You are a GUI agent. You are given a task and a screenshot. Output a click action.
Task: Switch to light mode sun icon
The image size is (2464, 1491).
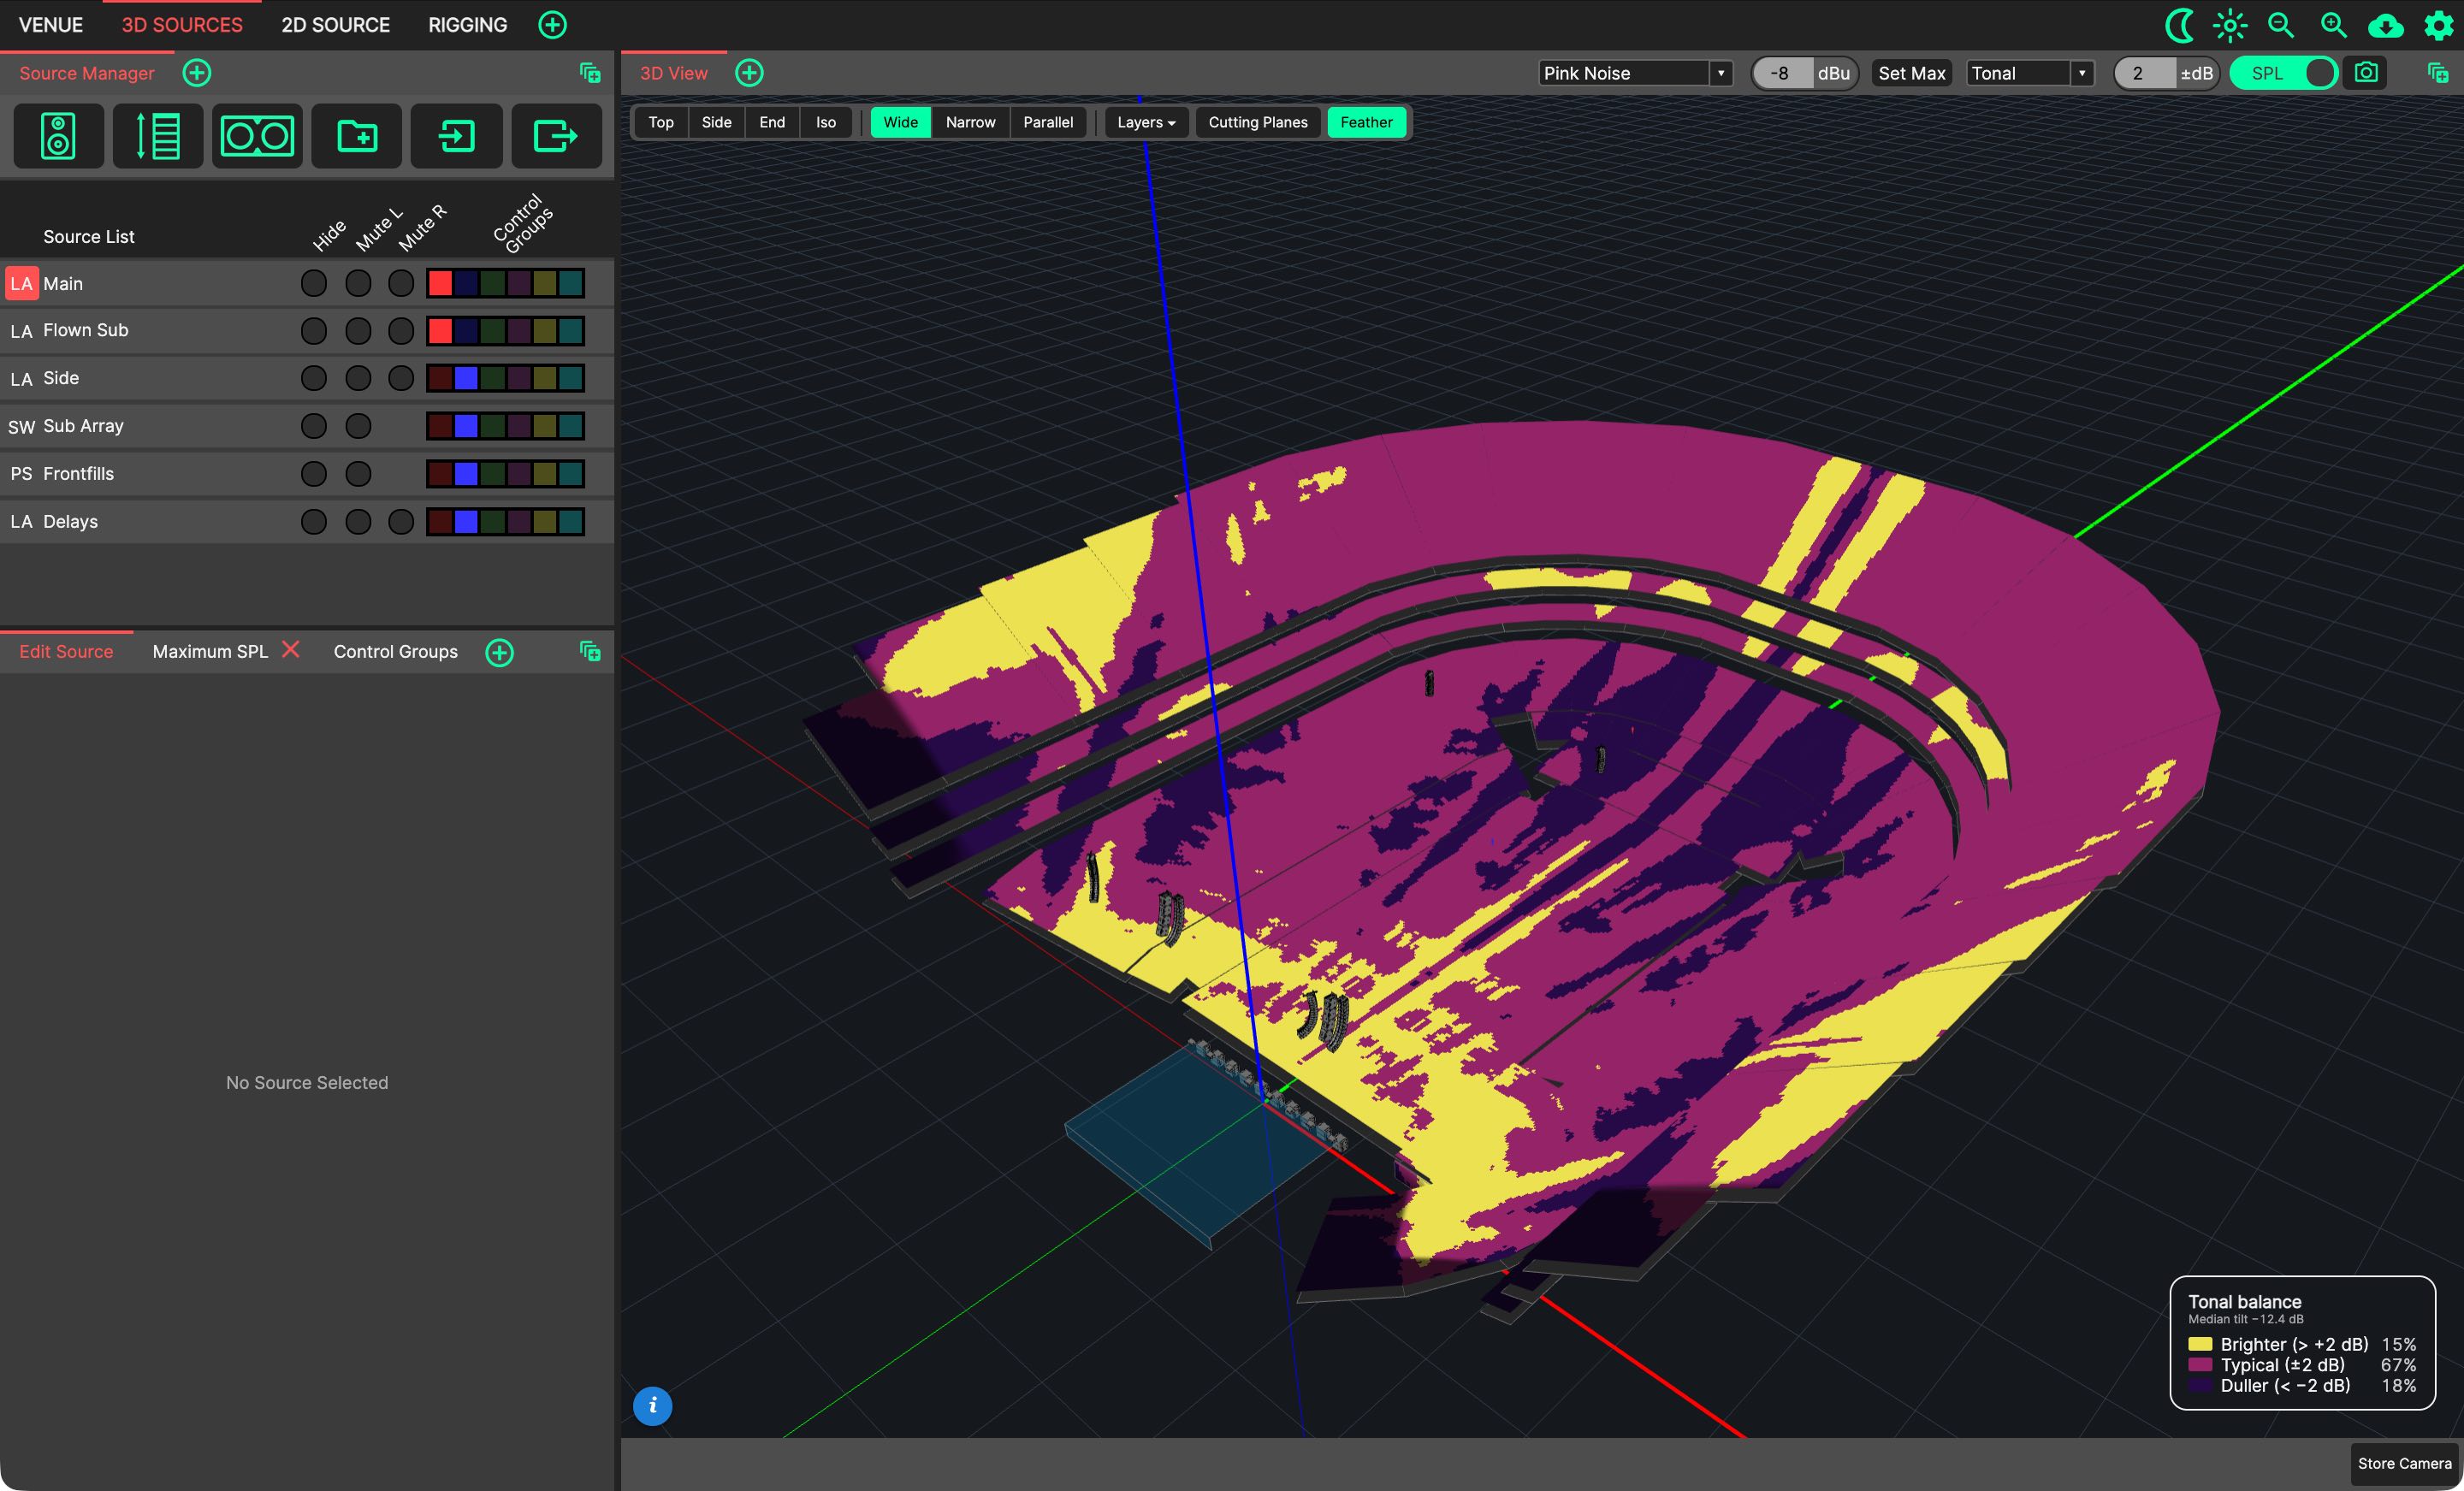coord(2230,25)
